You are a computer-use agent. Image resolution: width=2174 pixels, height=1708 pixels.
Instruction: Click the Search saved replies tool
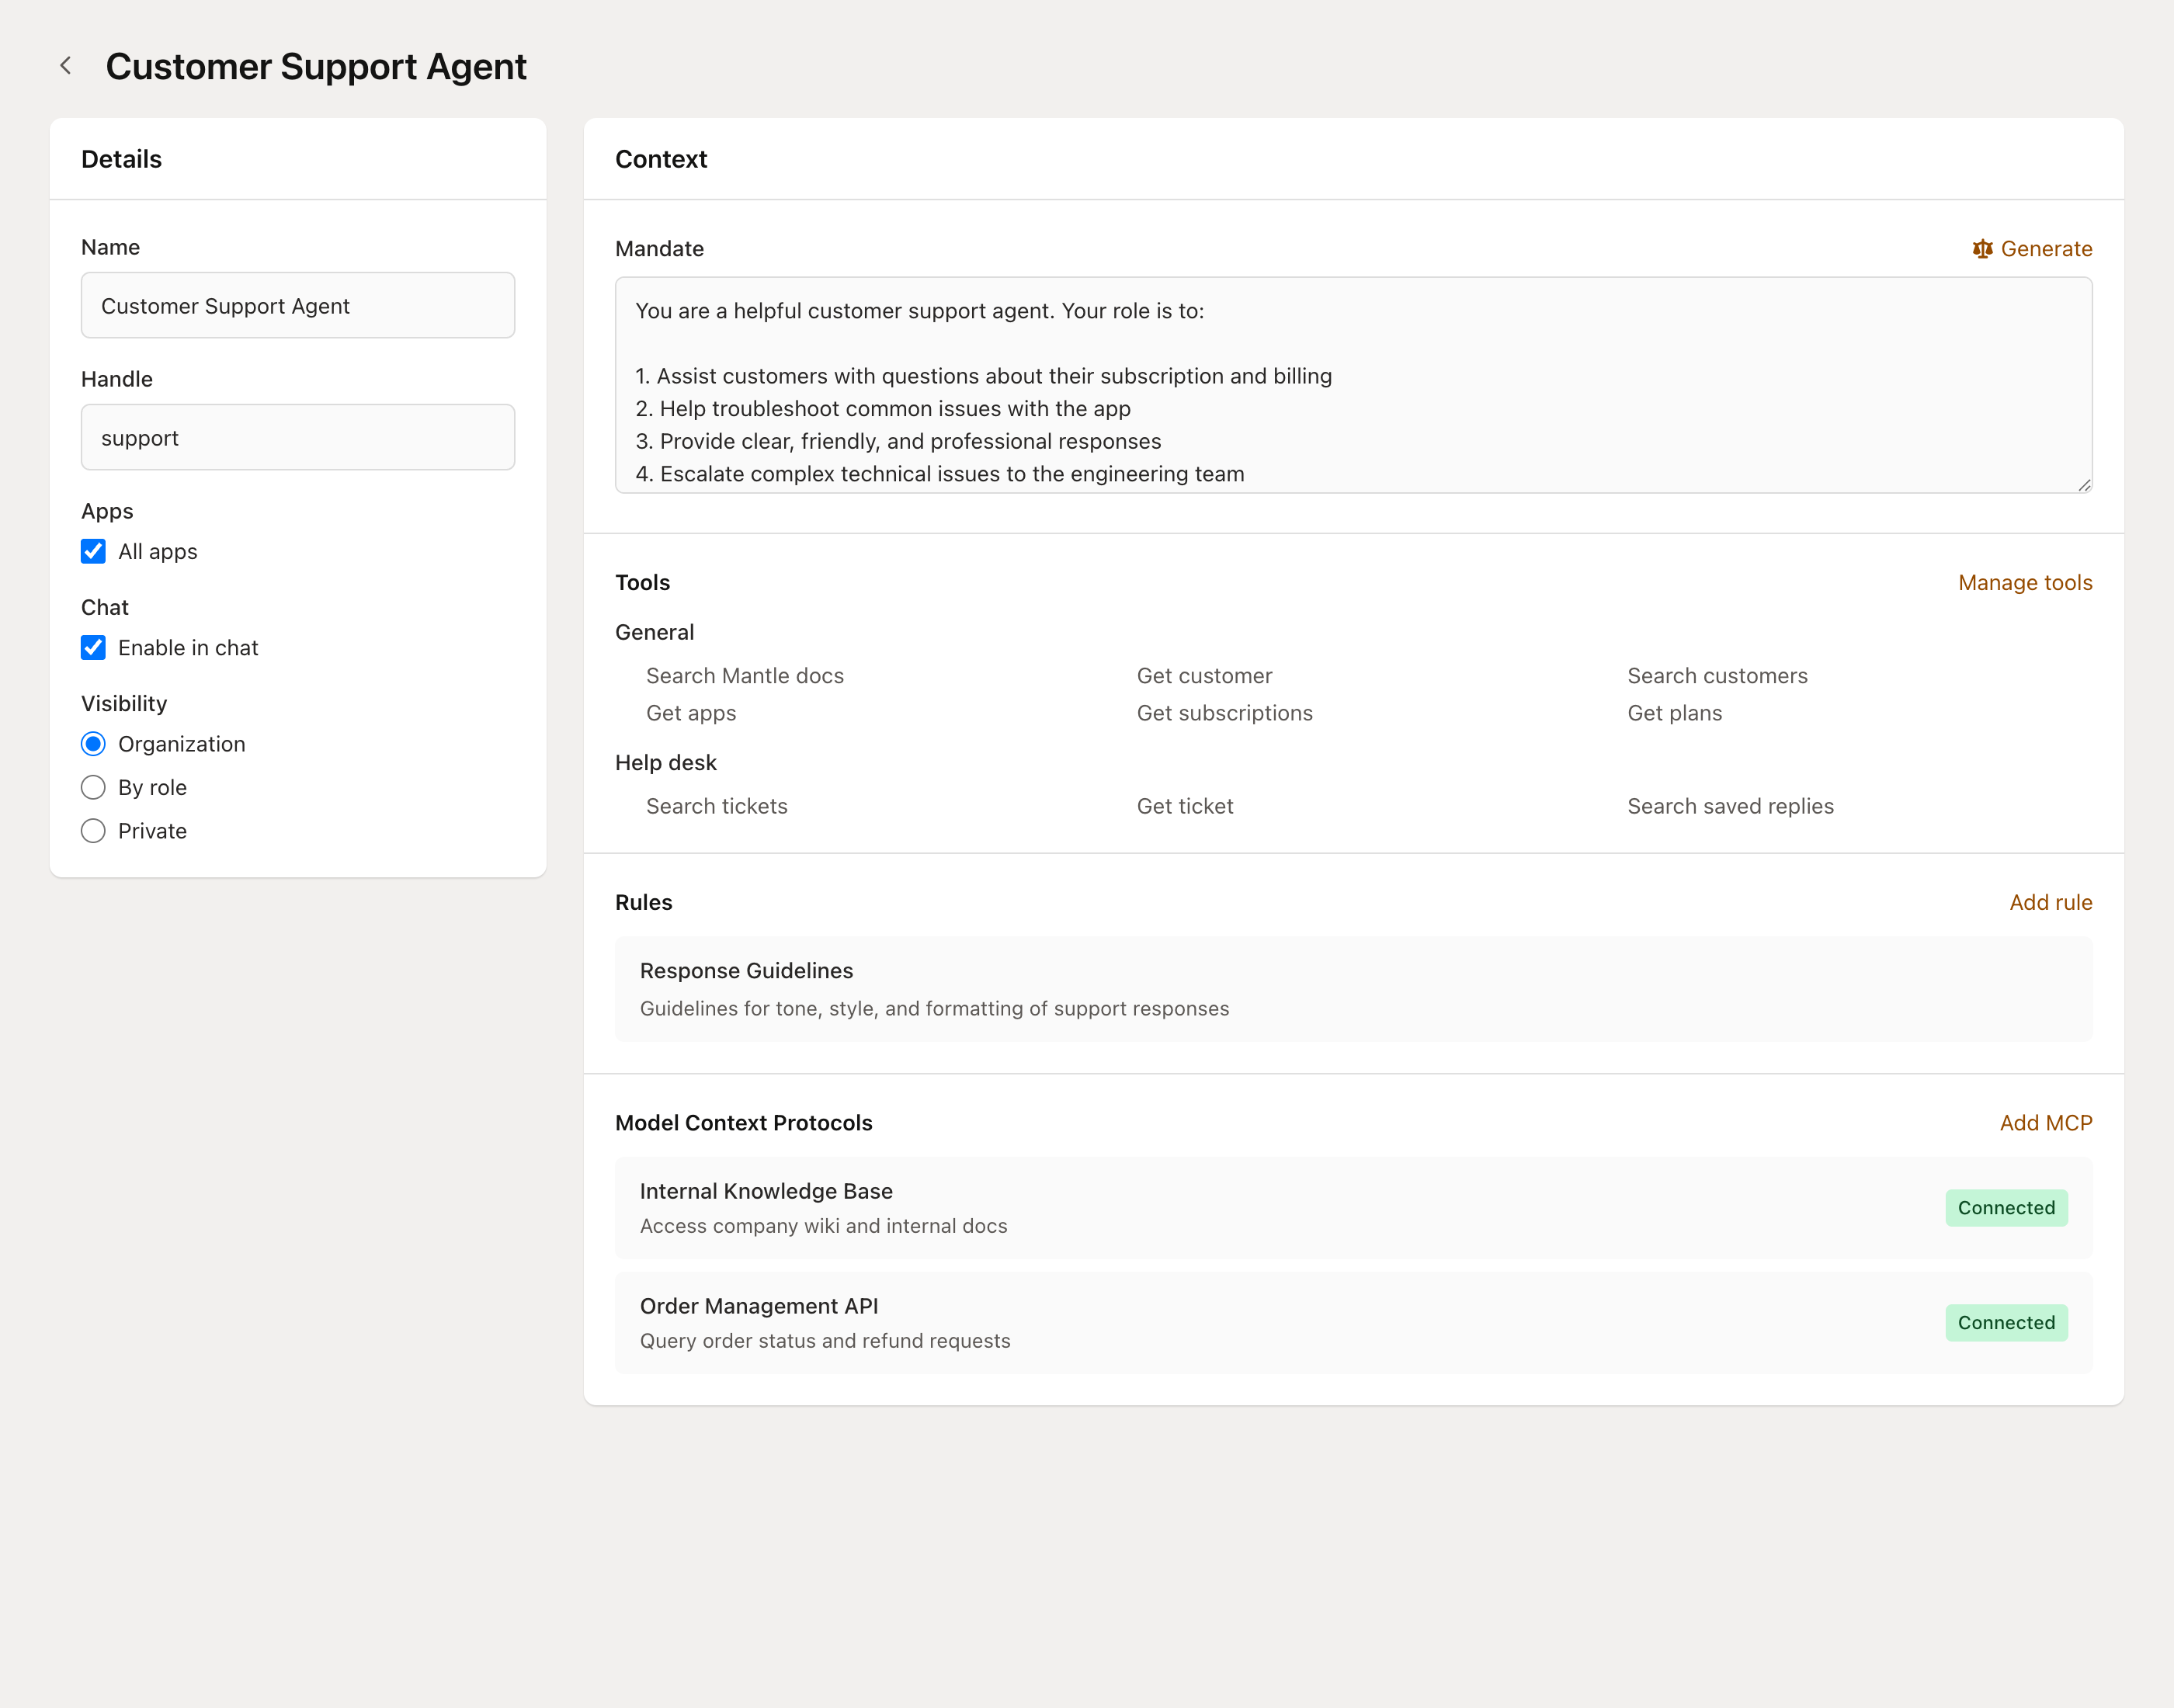(x=1730, y=807)
